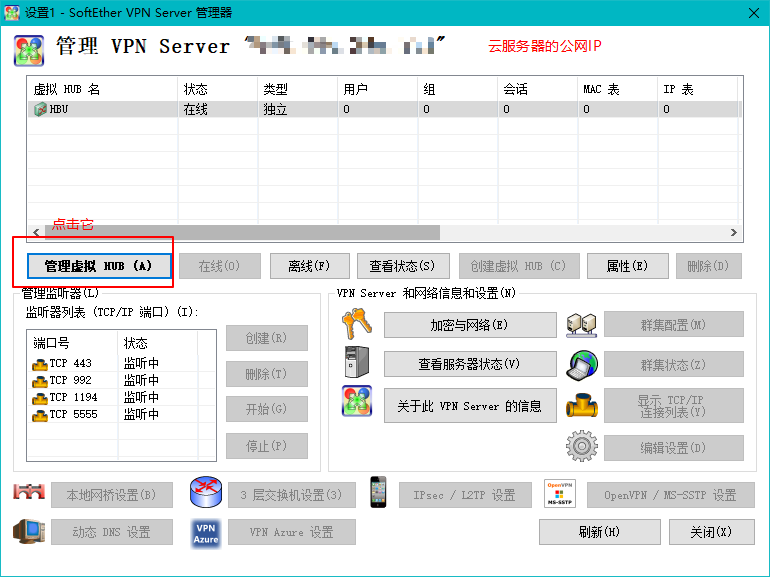The image size is (770, 577).
Task: Click the 会话 column header
Action: [x=538, y=89]
